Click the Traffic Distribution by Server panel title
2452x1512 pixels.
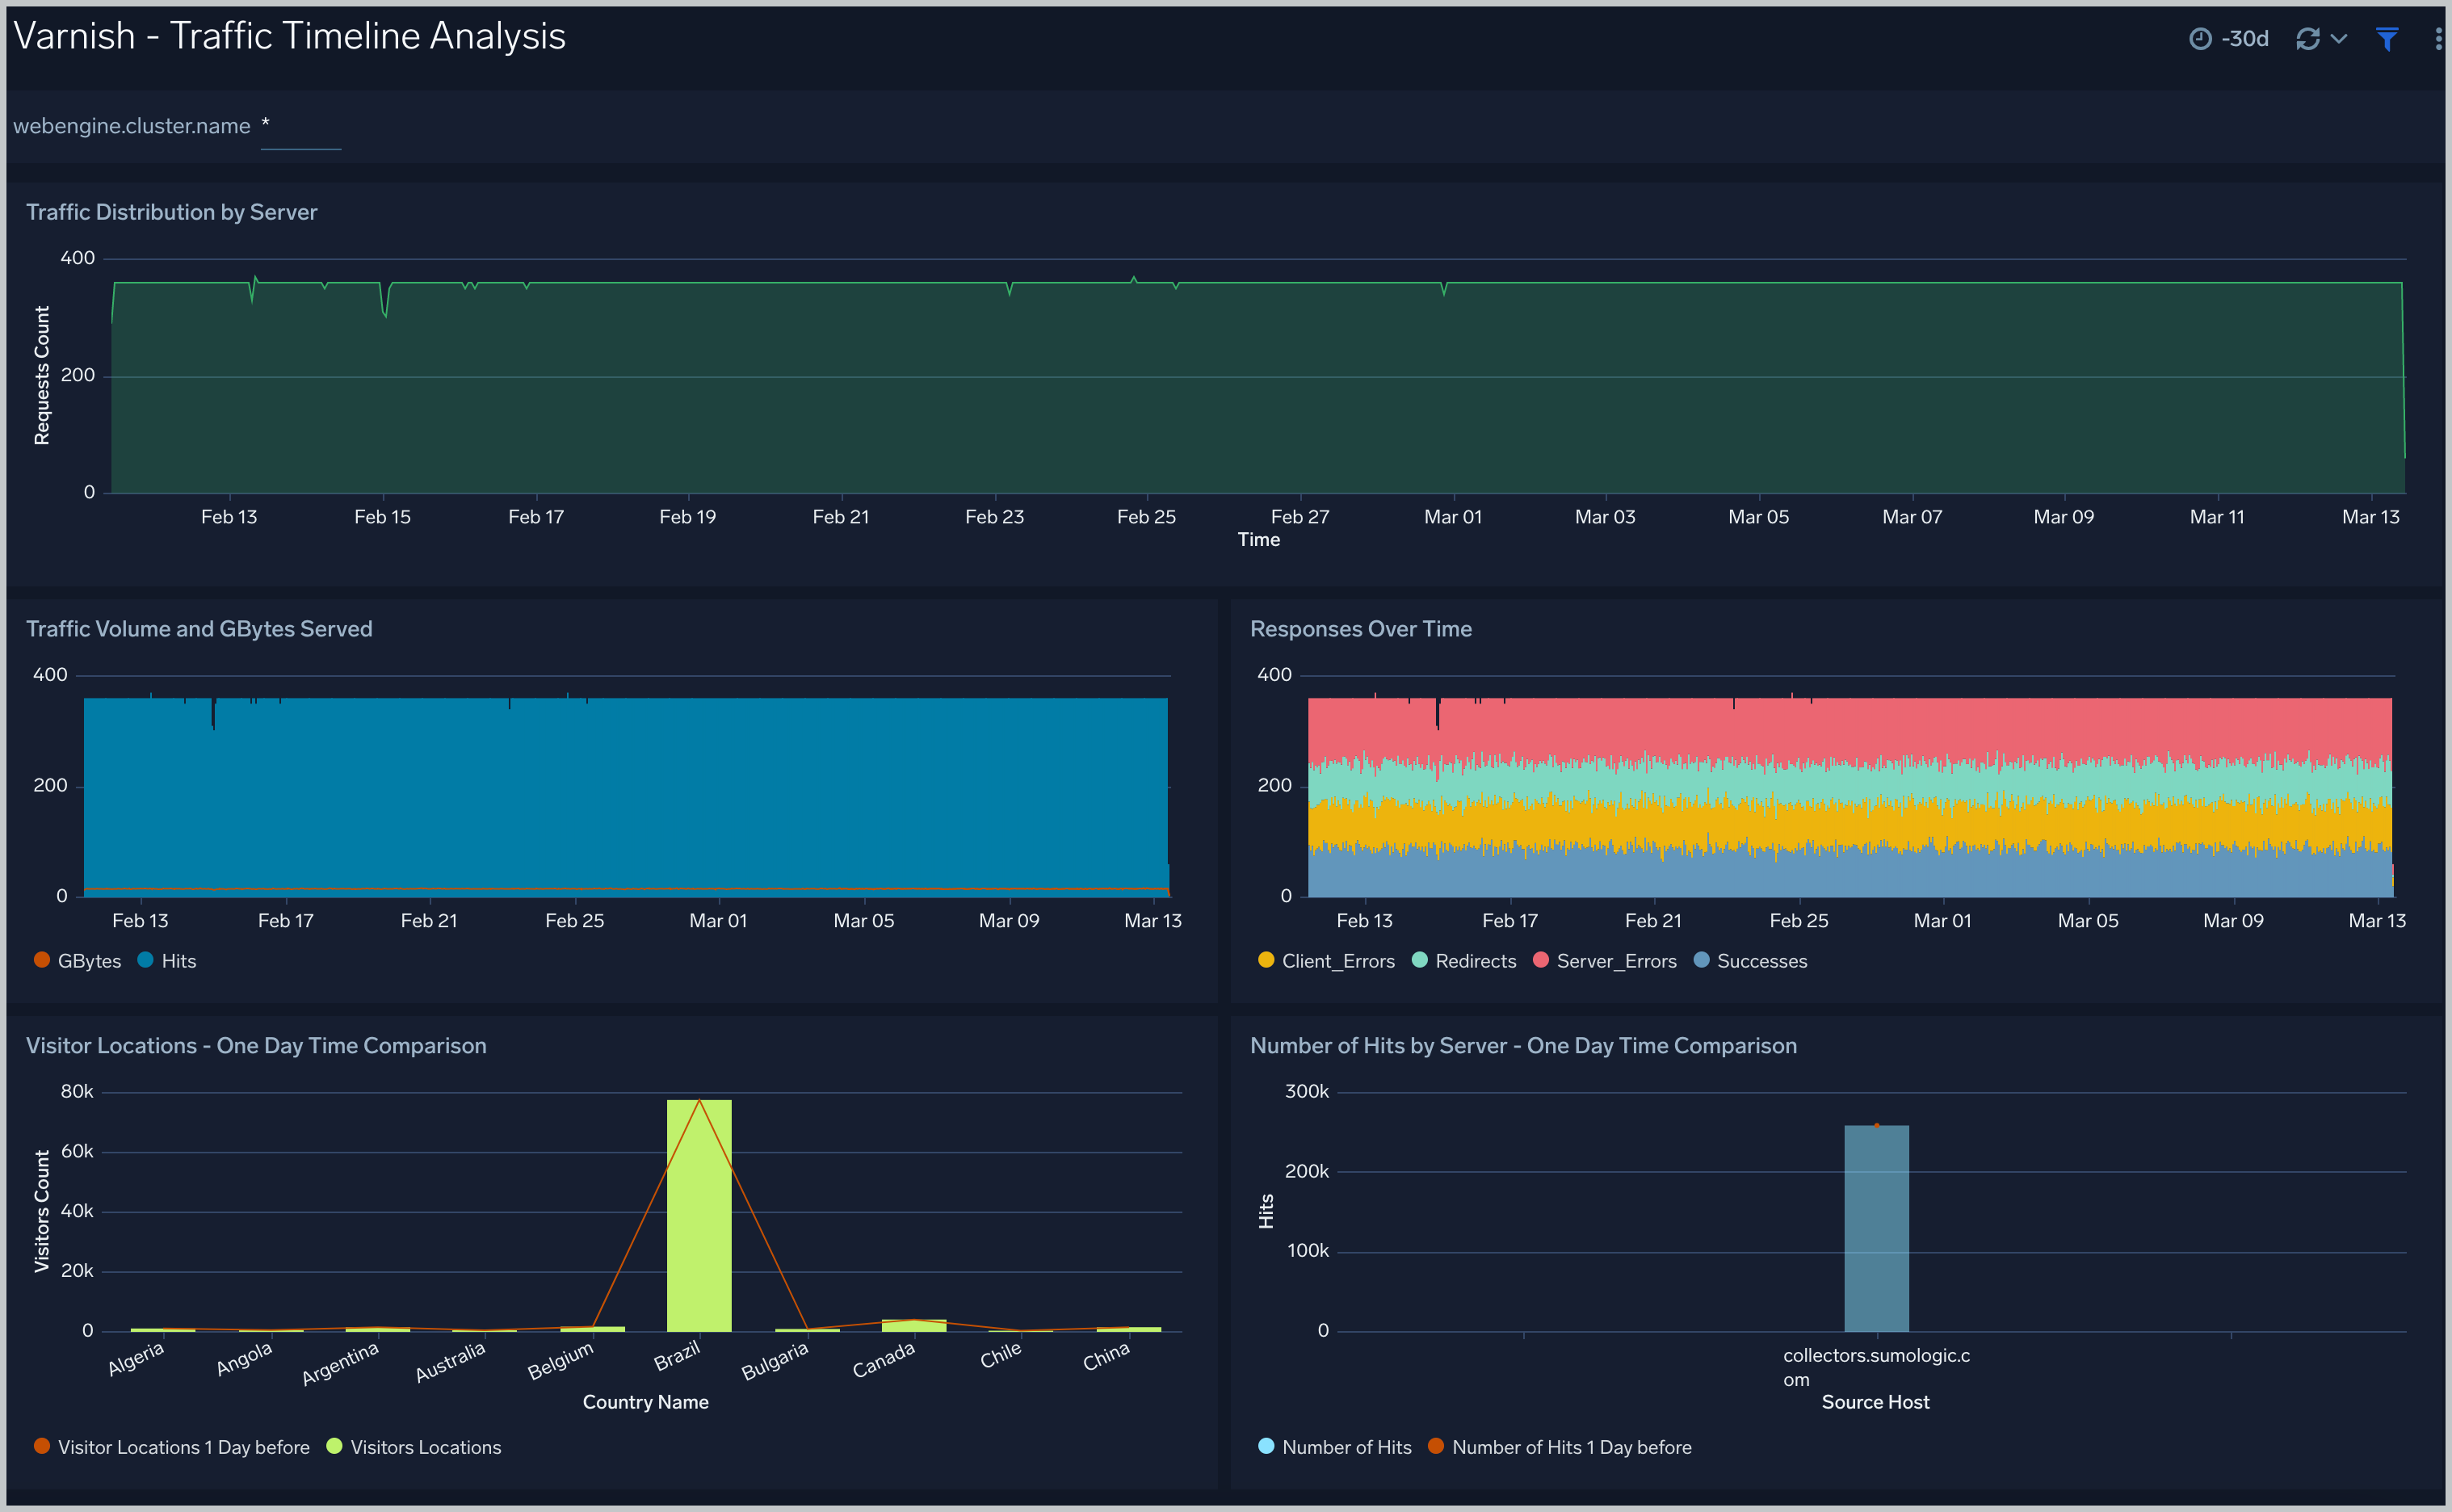[171, 212]
